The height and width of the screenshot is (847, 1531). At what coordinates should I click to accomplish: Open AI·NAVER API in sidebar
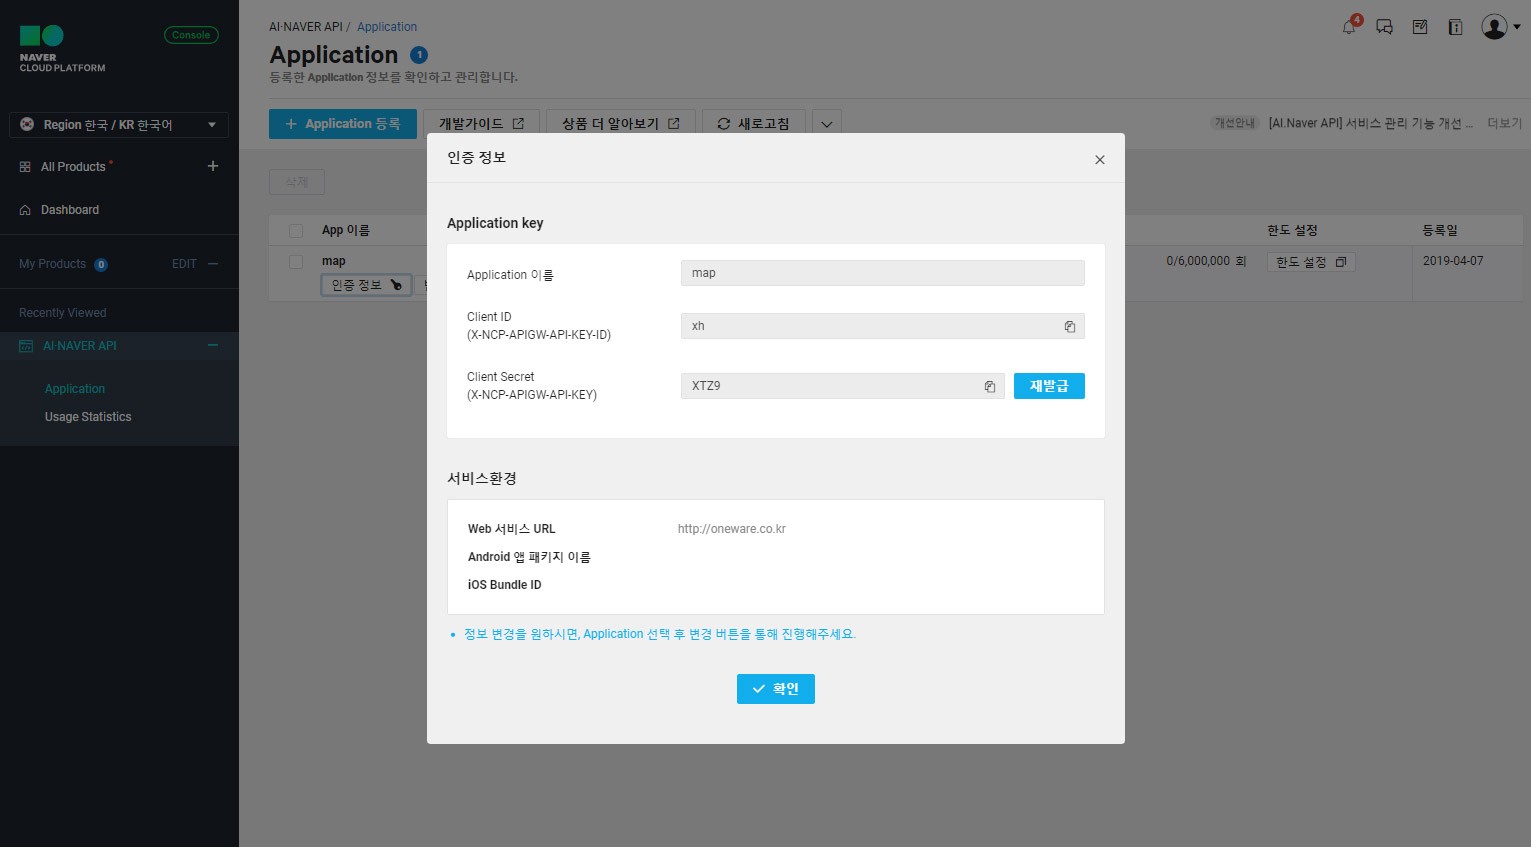tap(80, 346)
